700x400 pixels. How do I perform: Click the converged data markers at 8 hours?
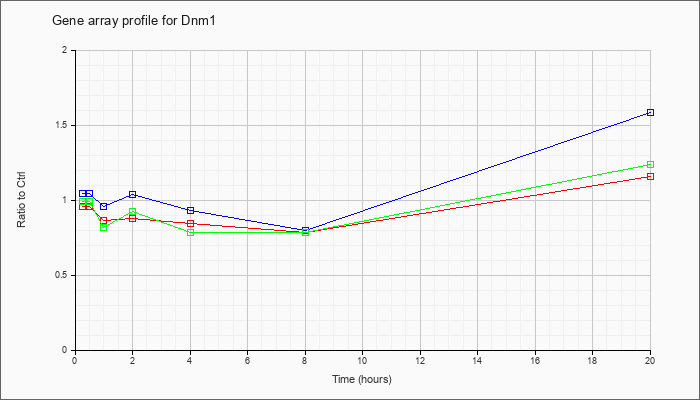pyautogui.click(x=305, y=231)
